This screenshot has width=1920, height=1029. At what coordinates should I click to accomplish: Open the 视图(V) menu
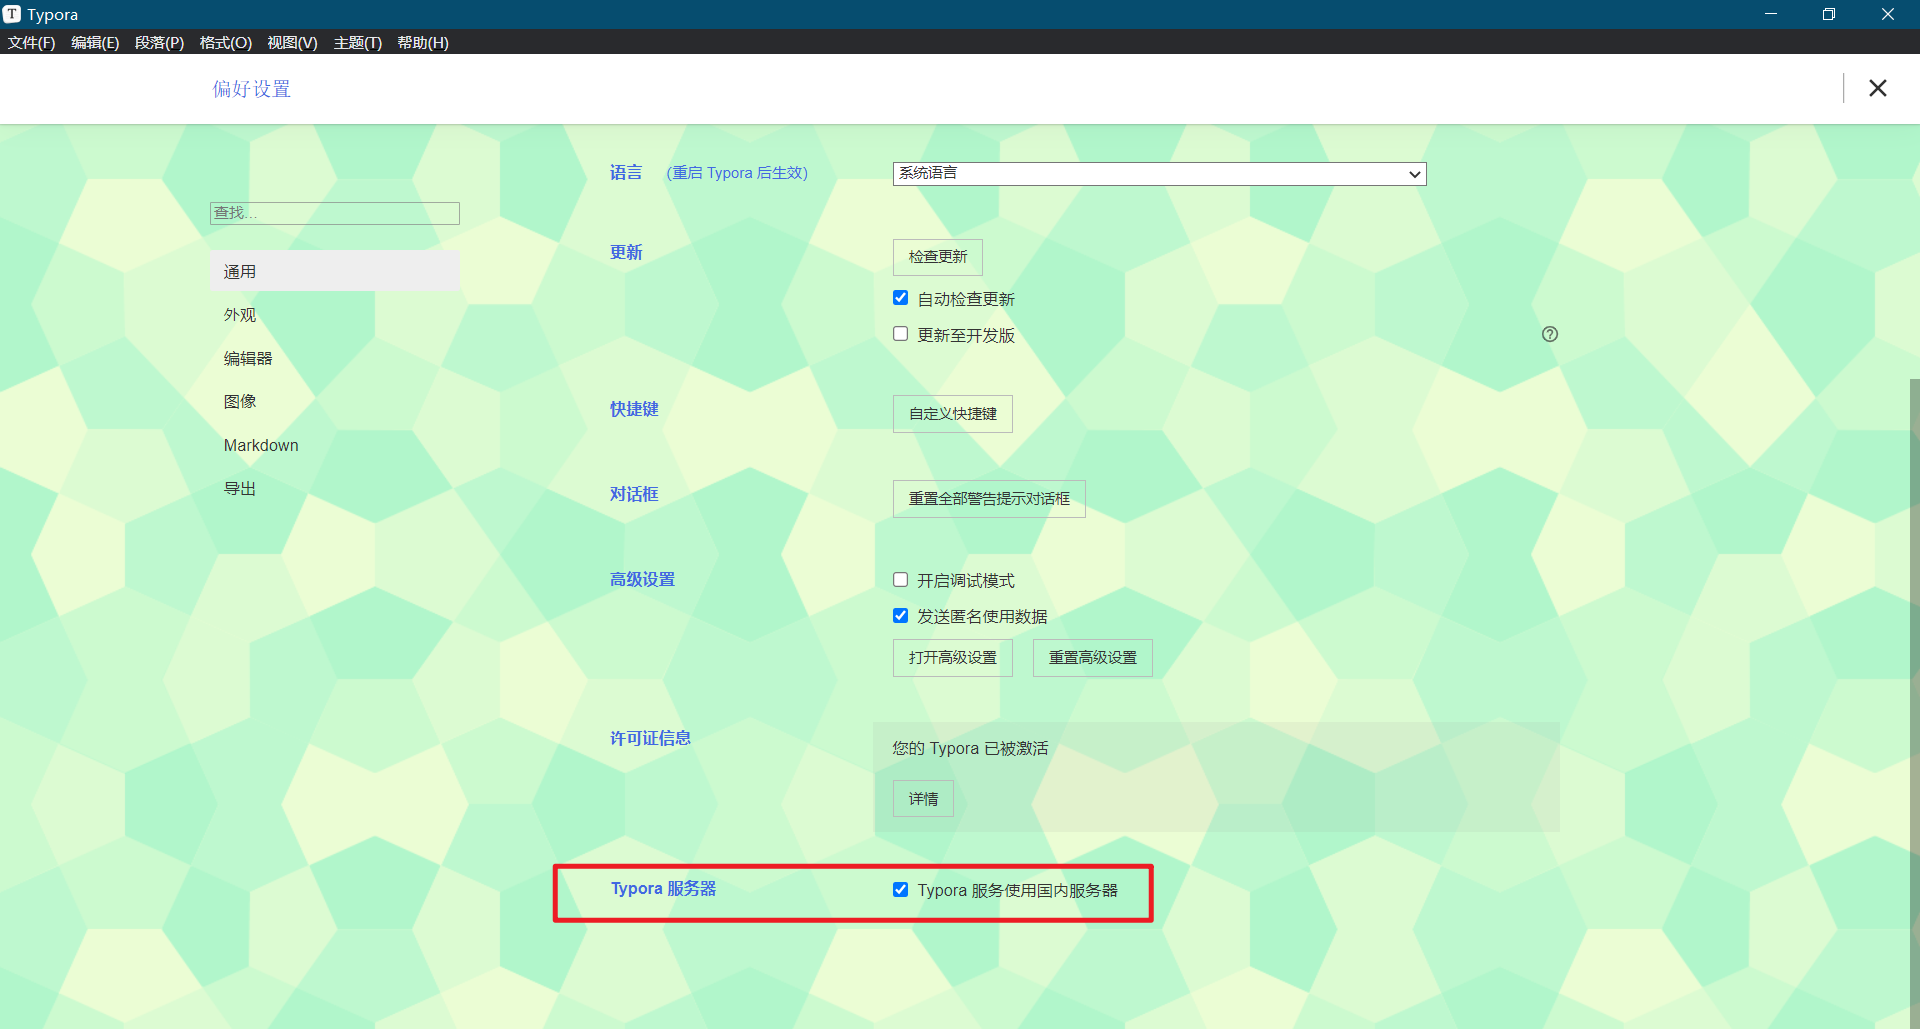(292, 42)
